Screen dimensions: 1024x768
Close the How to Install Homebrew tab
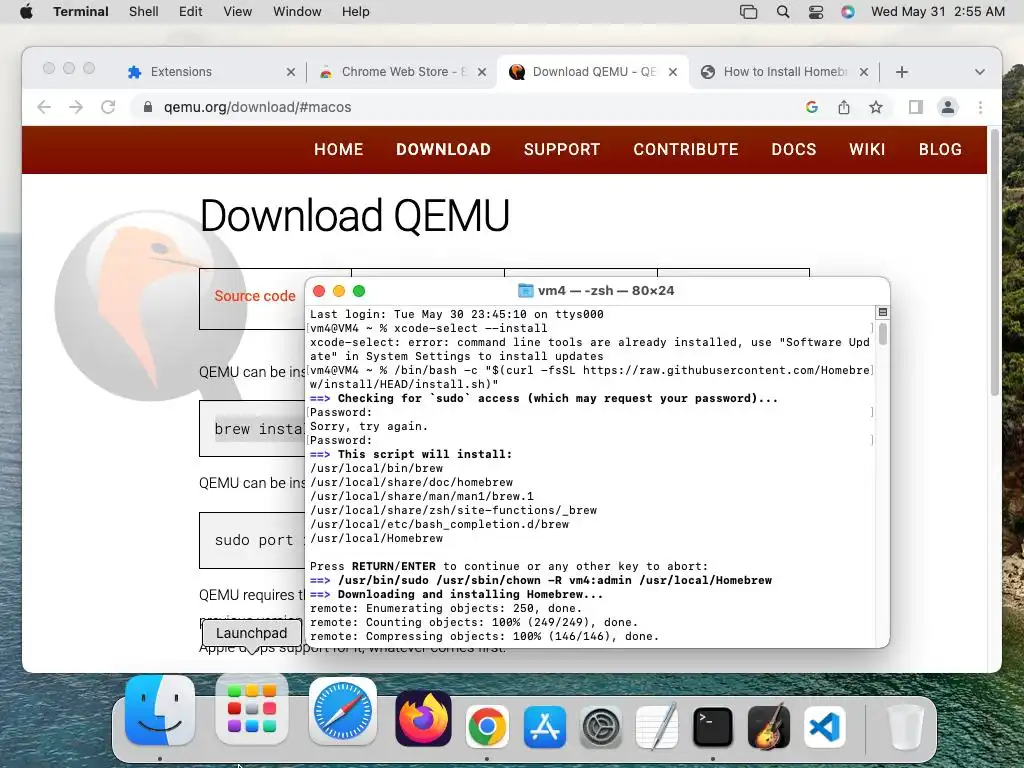pos(864,72)
